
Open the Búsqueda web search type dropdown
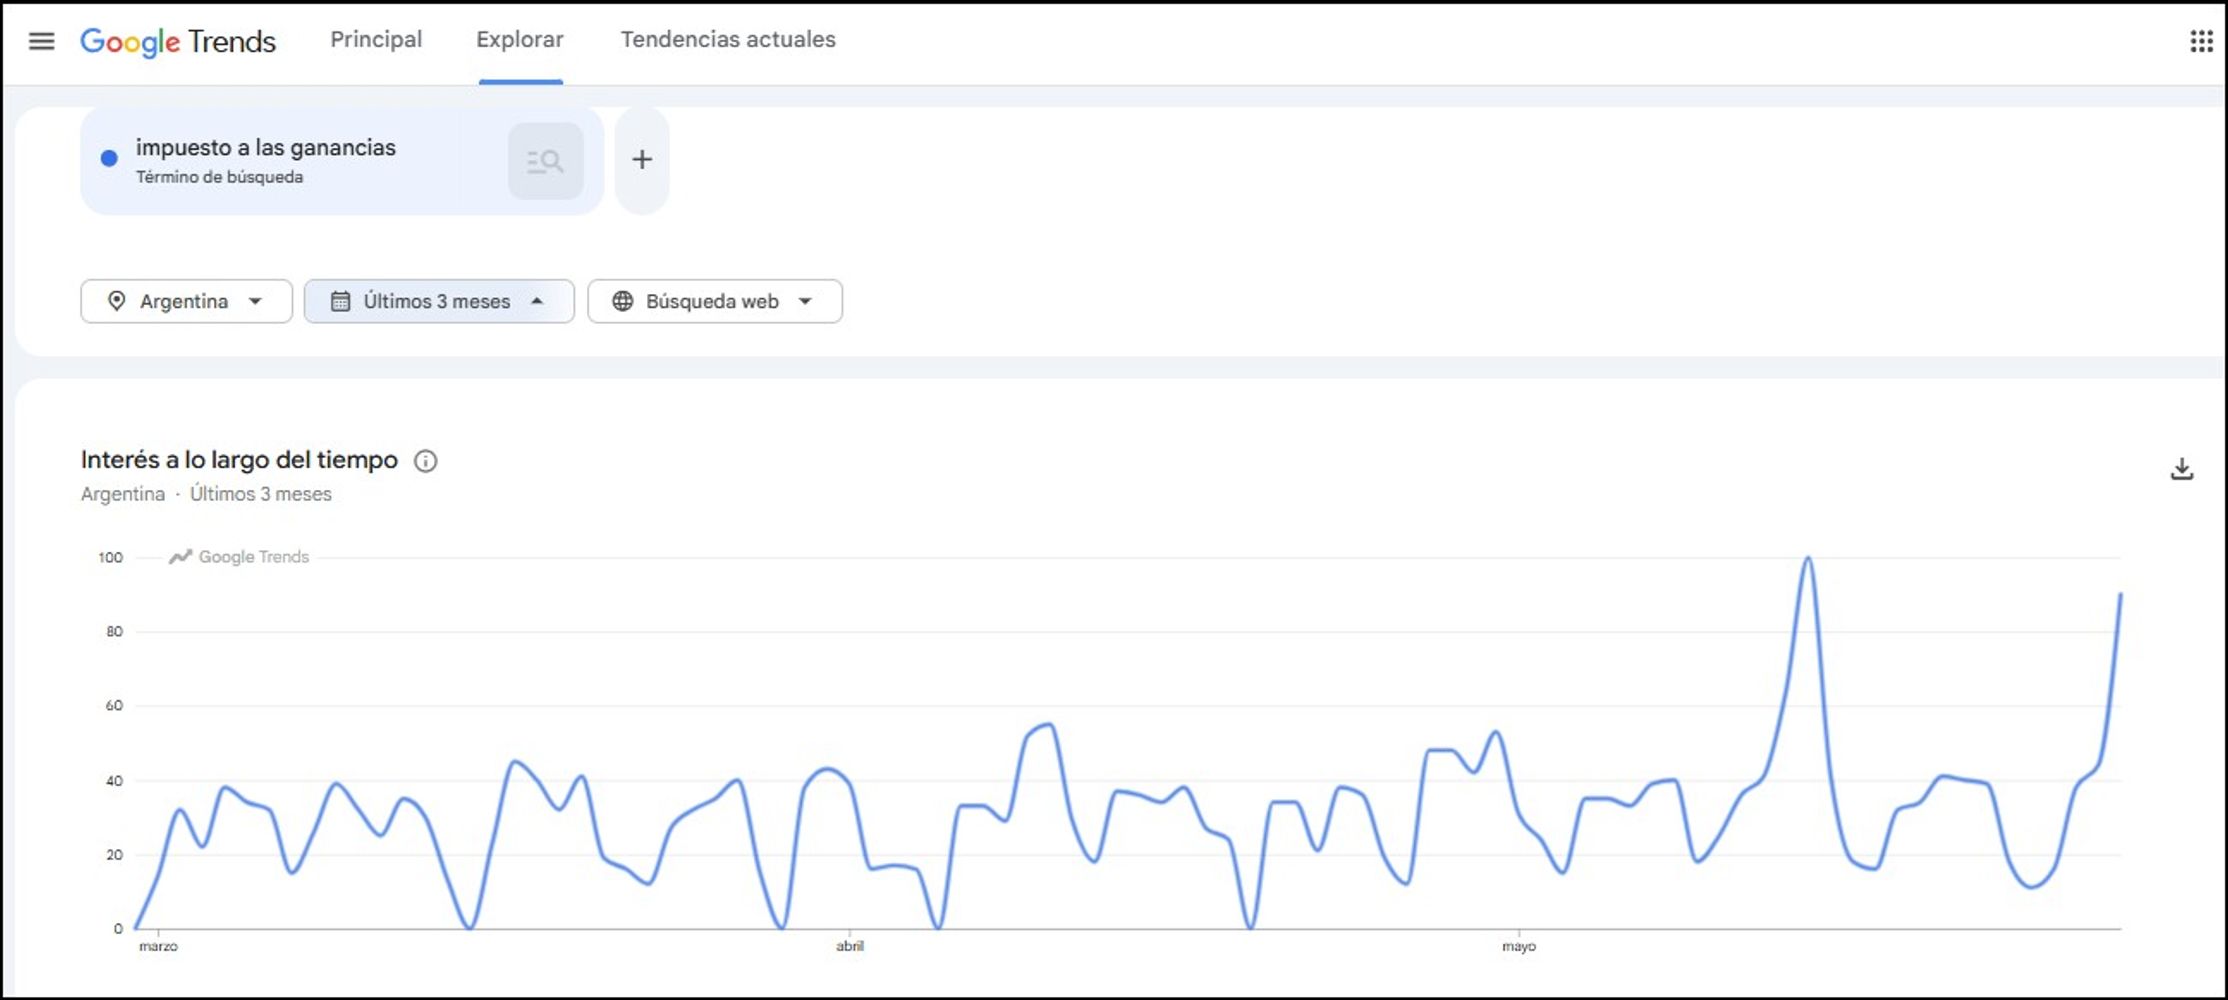[715, 301]
